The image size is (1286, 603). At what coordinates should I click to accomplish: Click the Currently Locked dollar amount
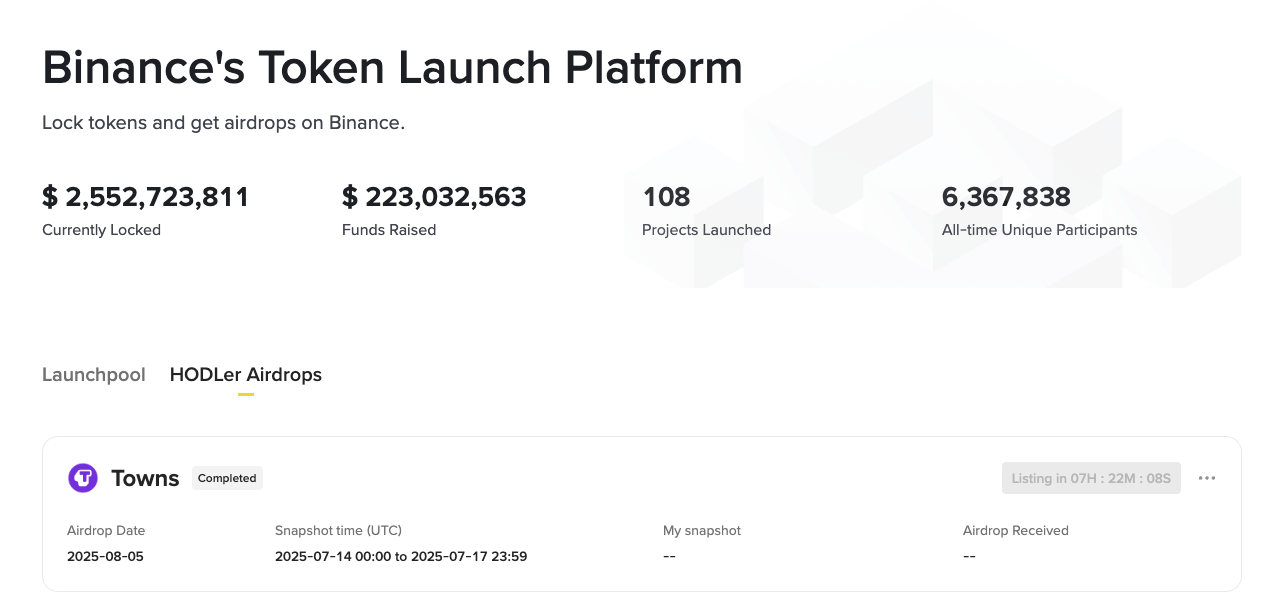pyautogui.click(x=146, y=197)
